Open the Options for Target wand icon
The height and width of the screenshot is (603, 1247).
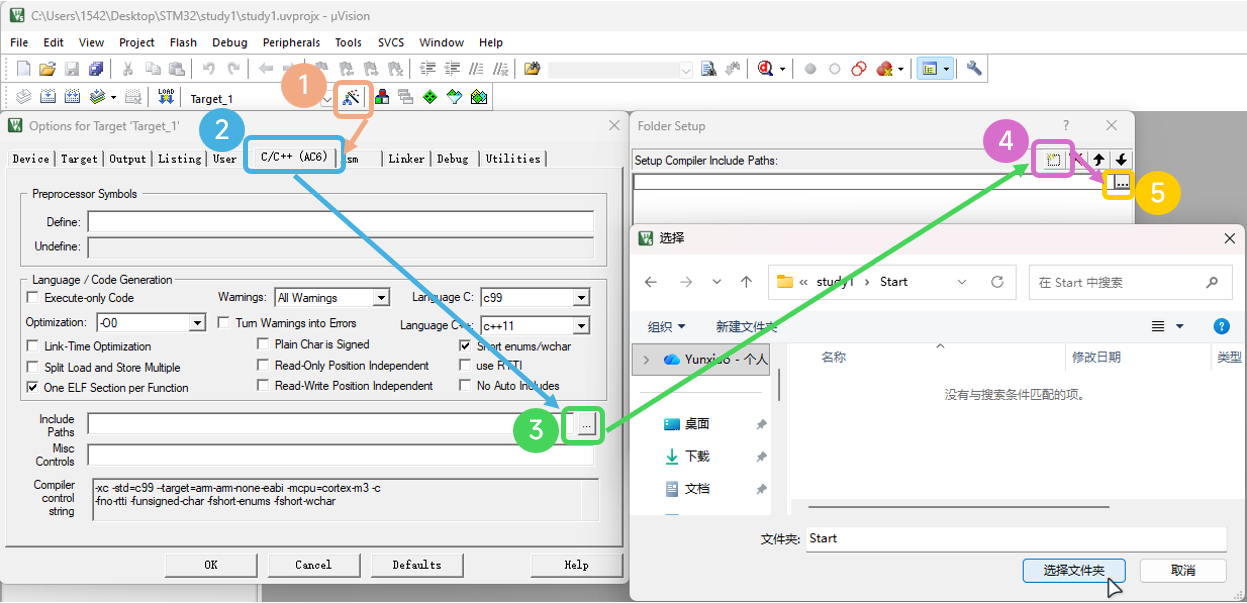tap(351, 97)
